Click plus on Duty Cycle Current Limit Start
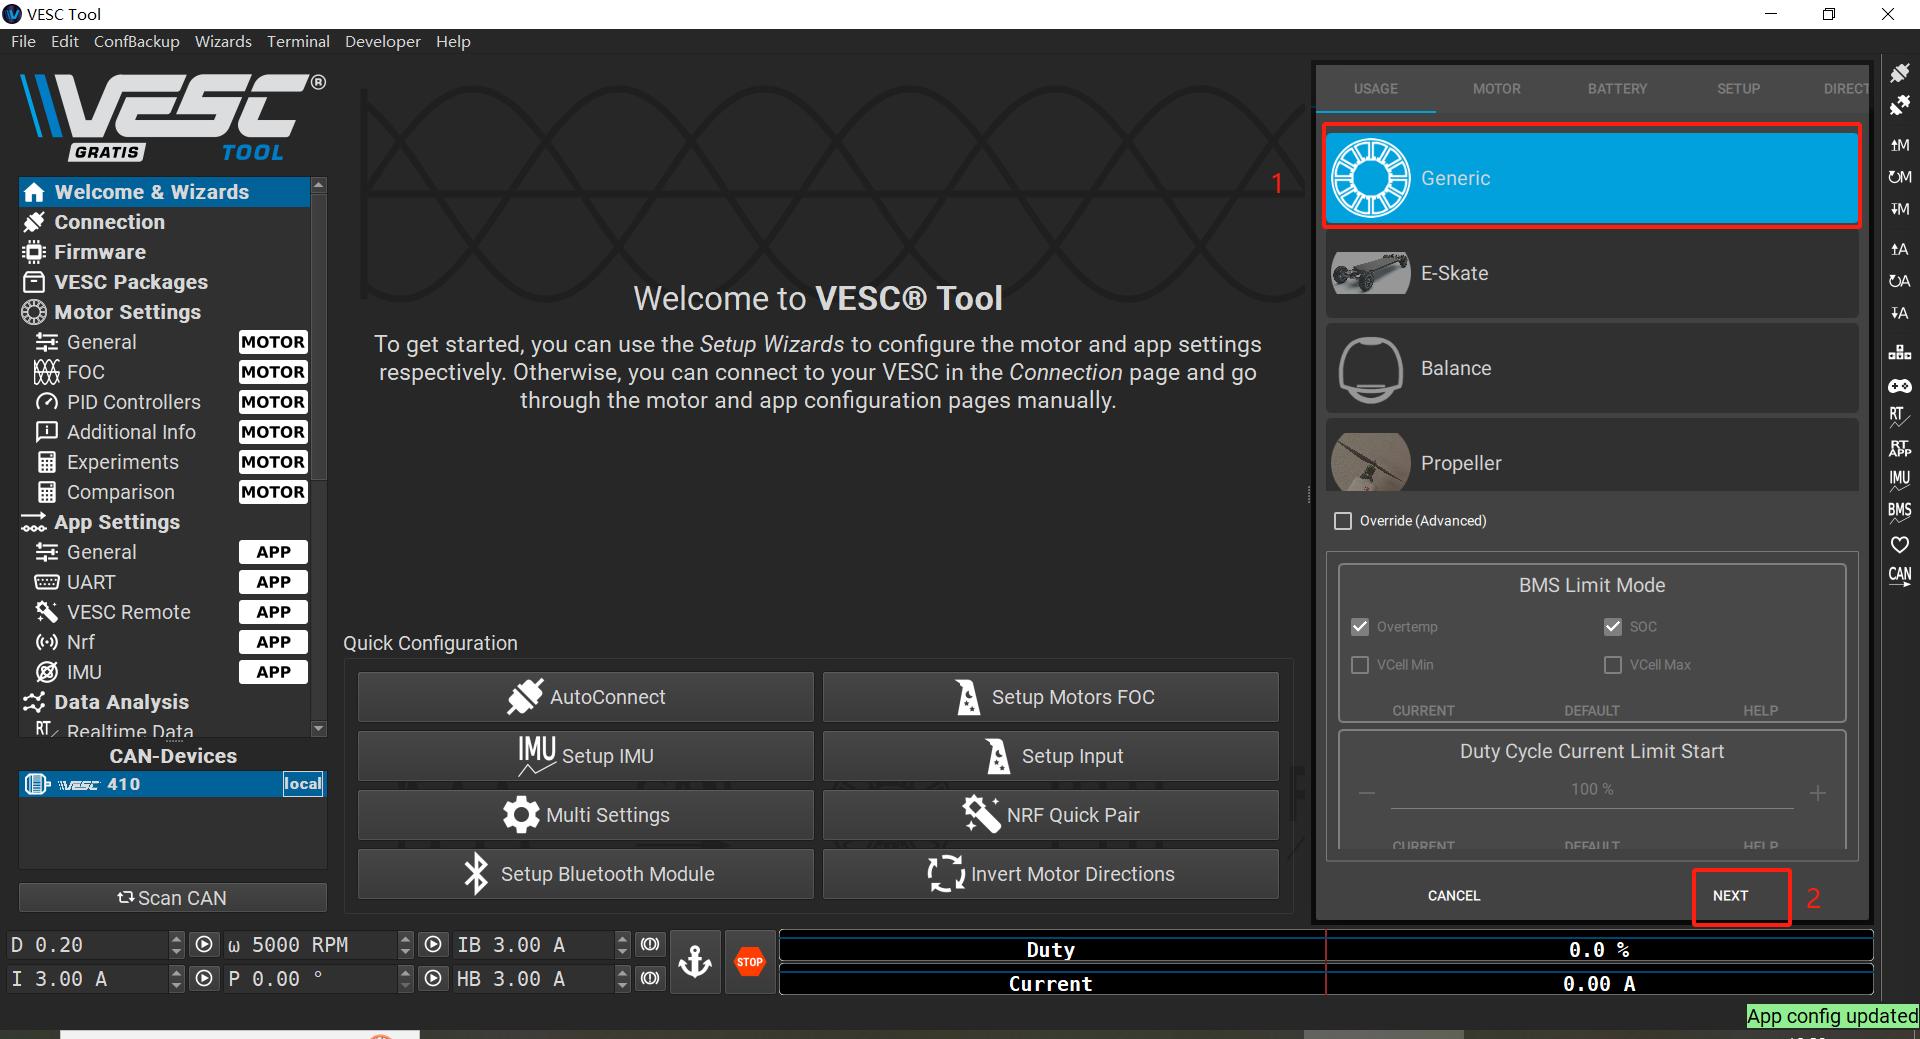 1818,793
